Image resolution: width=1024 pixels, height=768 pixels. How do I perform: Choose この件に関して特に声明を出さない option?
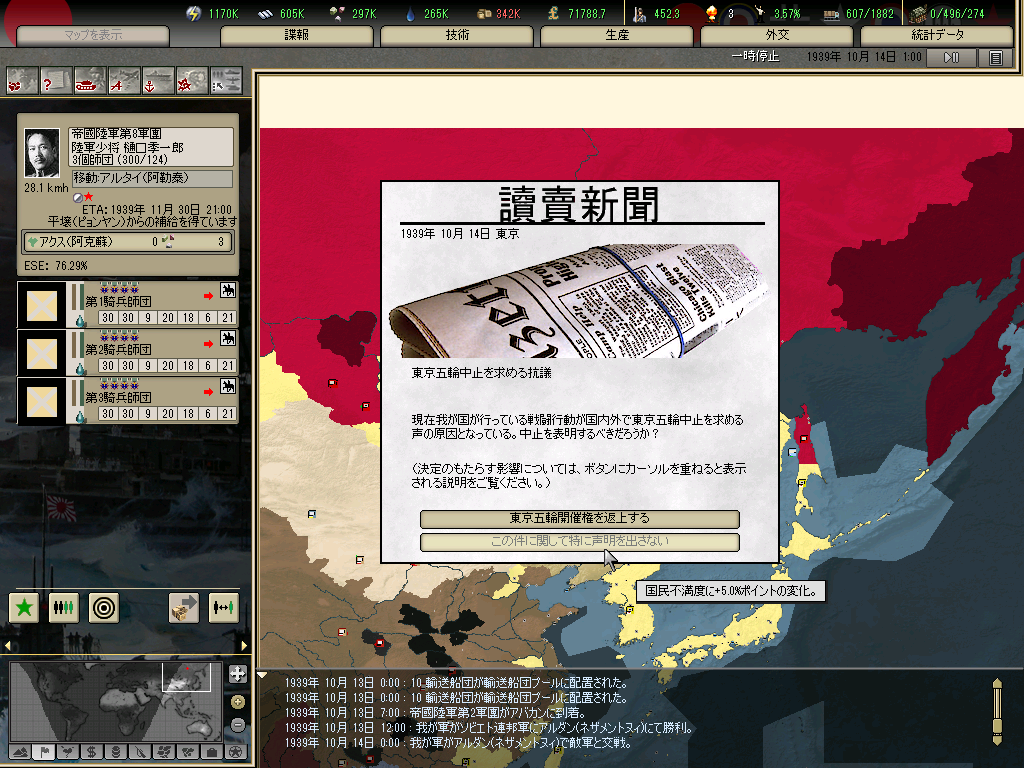[580, 542]
